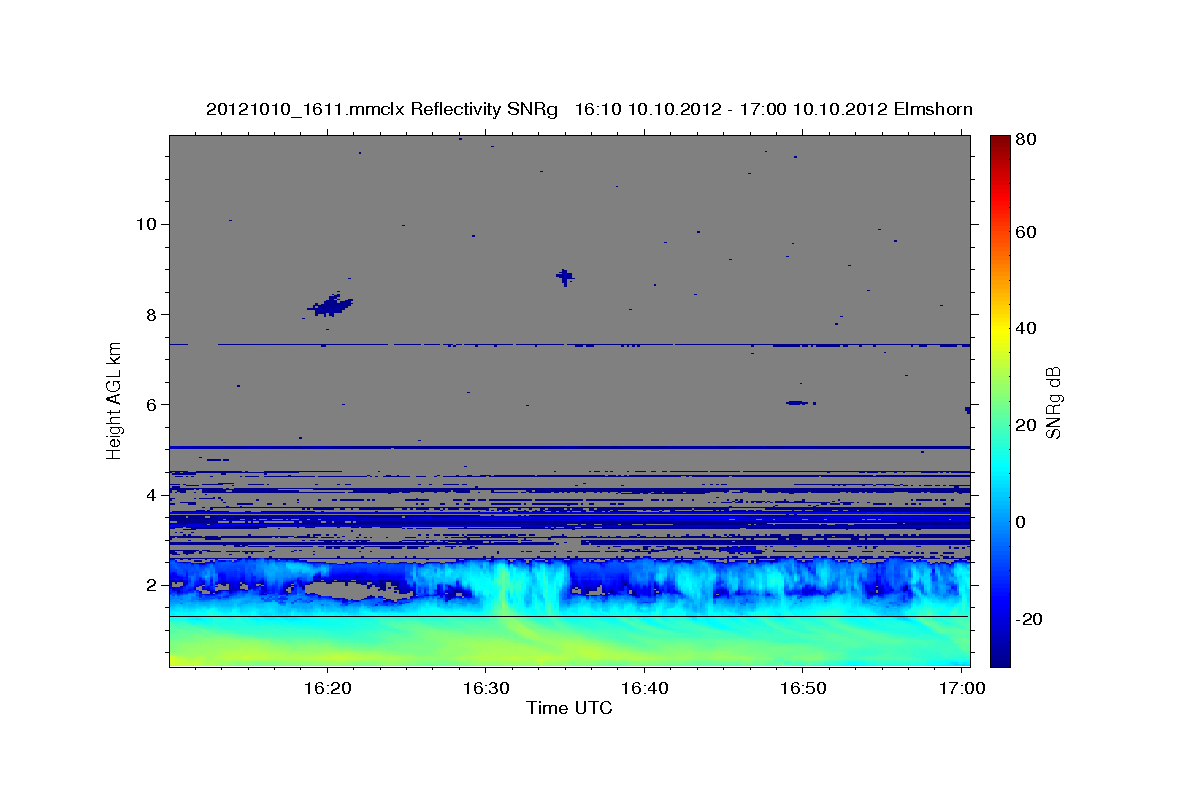Viewport: 1200px width, 800px height.
Task: Click the blue echo patch near 8 km at 16:20
Action: pos(330,306)
